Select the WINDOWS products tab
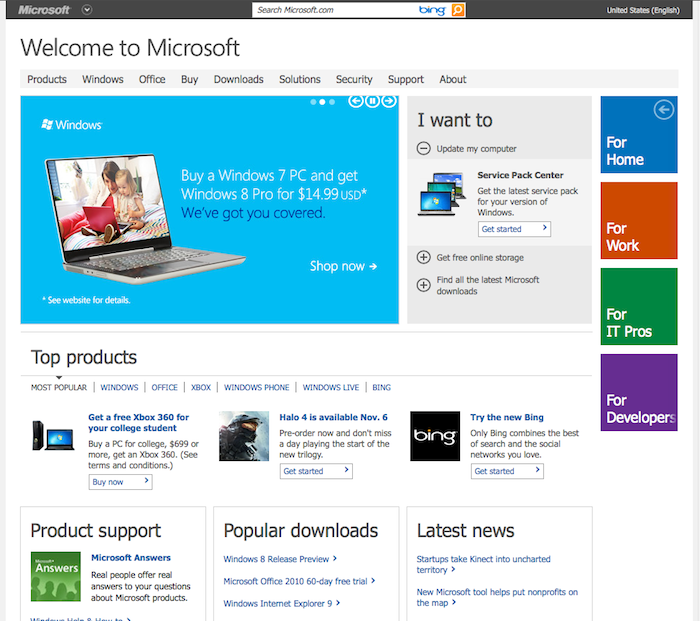Screen dimensions: 700x621 (x=119, y=388)
